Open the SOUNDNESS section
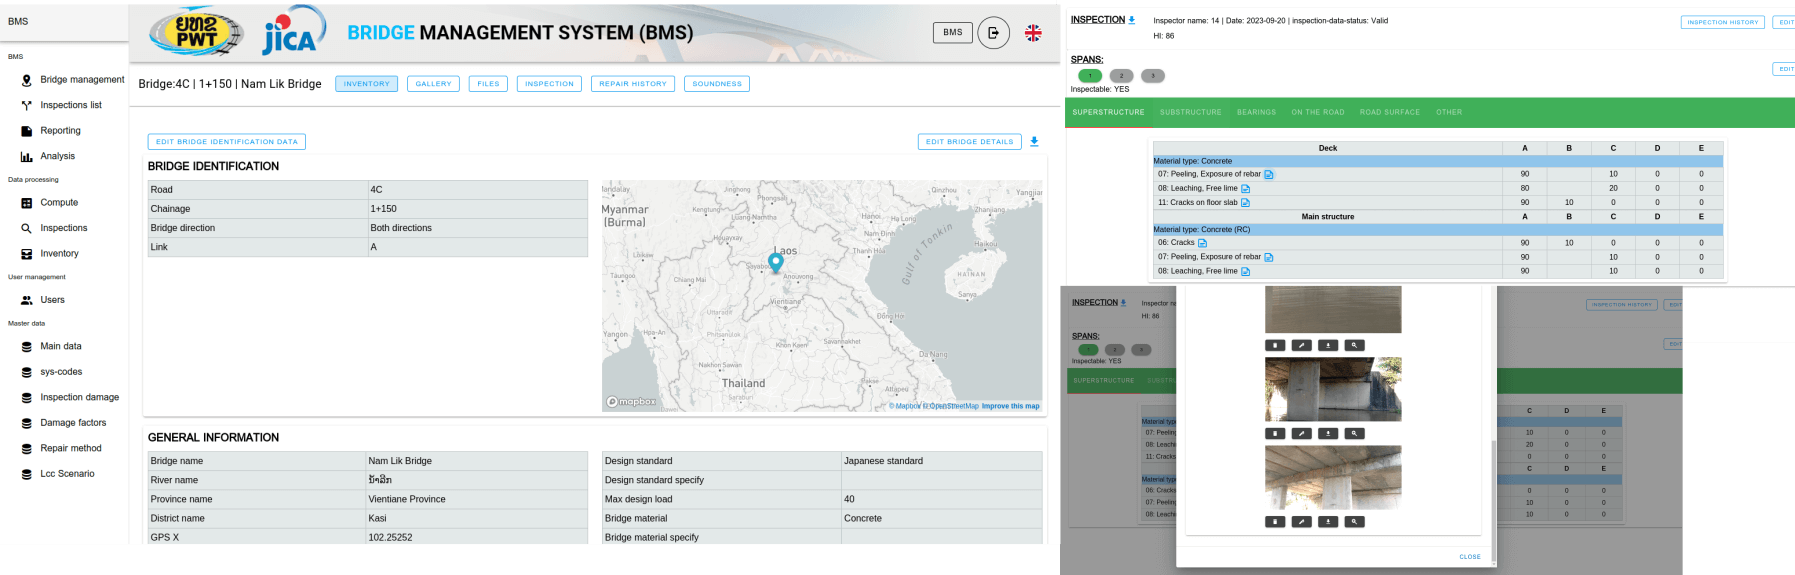 (x=717, y=84)
